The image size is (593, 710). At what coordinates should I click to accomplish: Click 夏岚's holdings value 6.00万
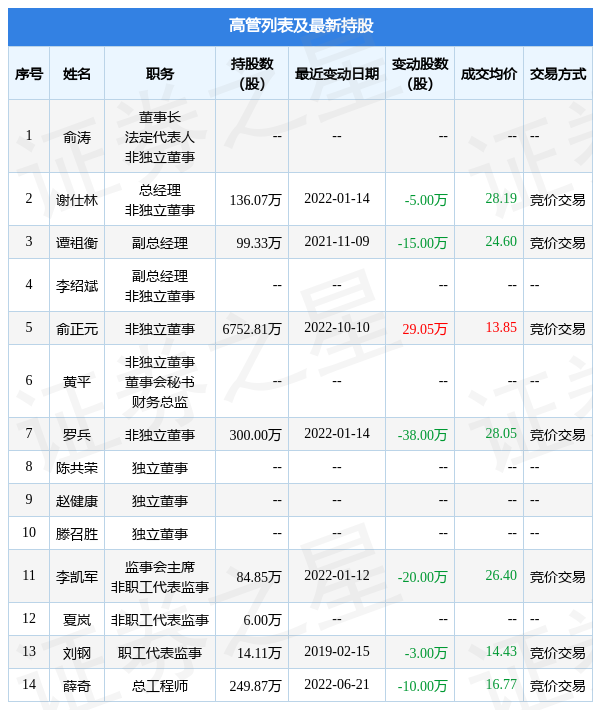click(262, 620)
